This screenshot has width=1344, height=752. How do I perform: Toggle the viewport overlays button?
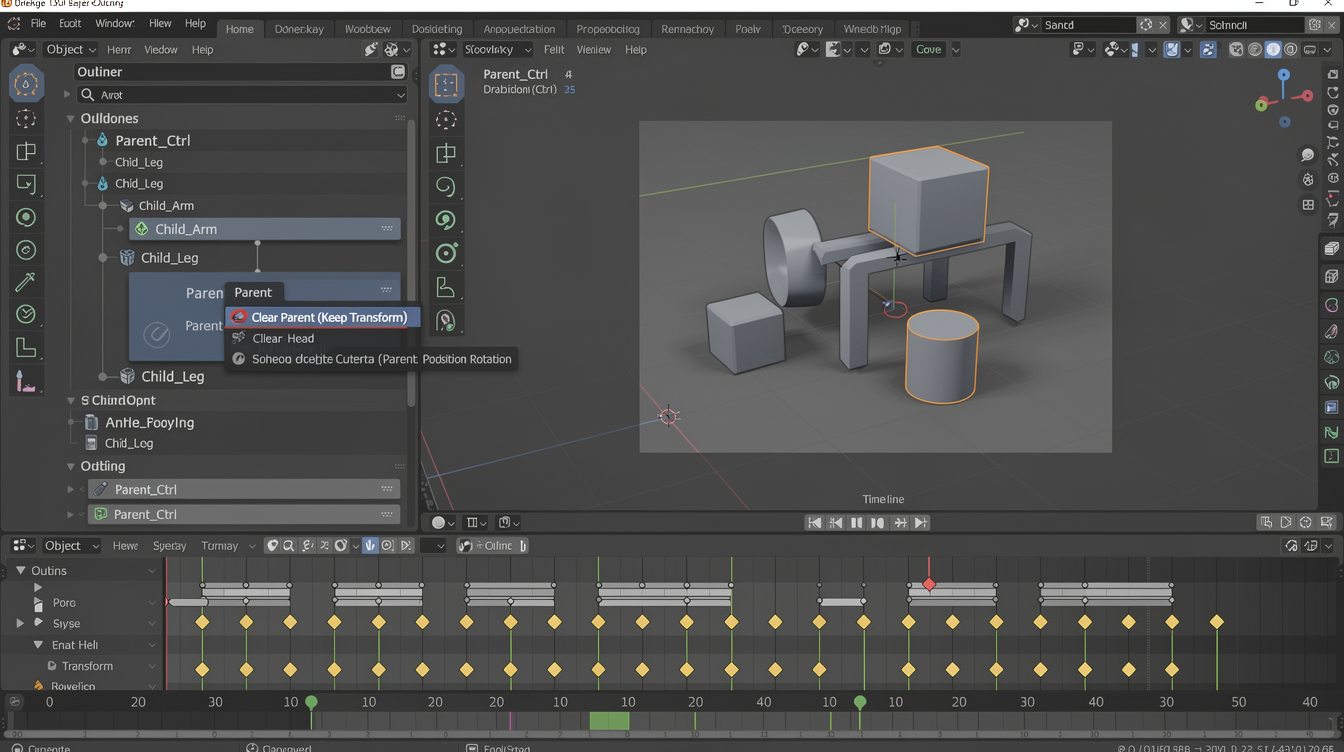[1171, 49]
